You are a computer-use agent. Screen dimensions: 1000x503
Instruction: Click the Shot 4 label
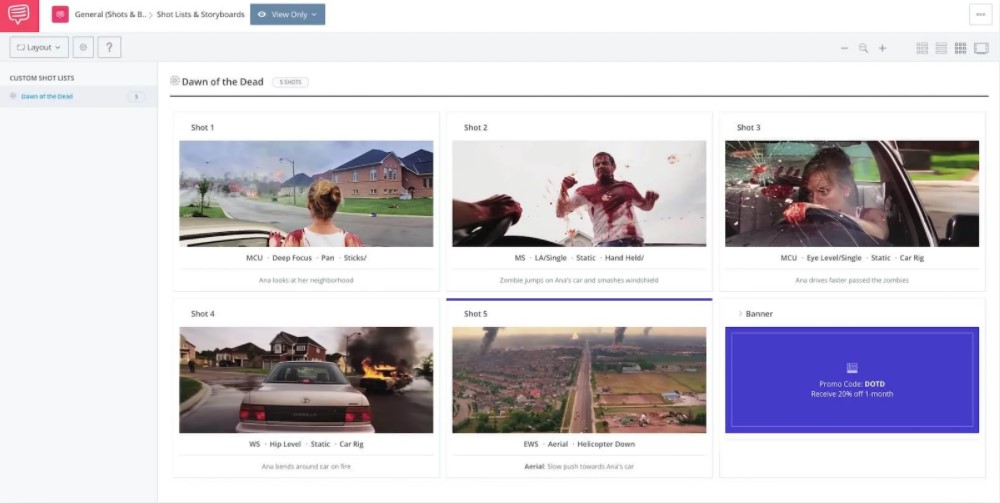click(203, 314)
